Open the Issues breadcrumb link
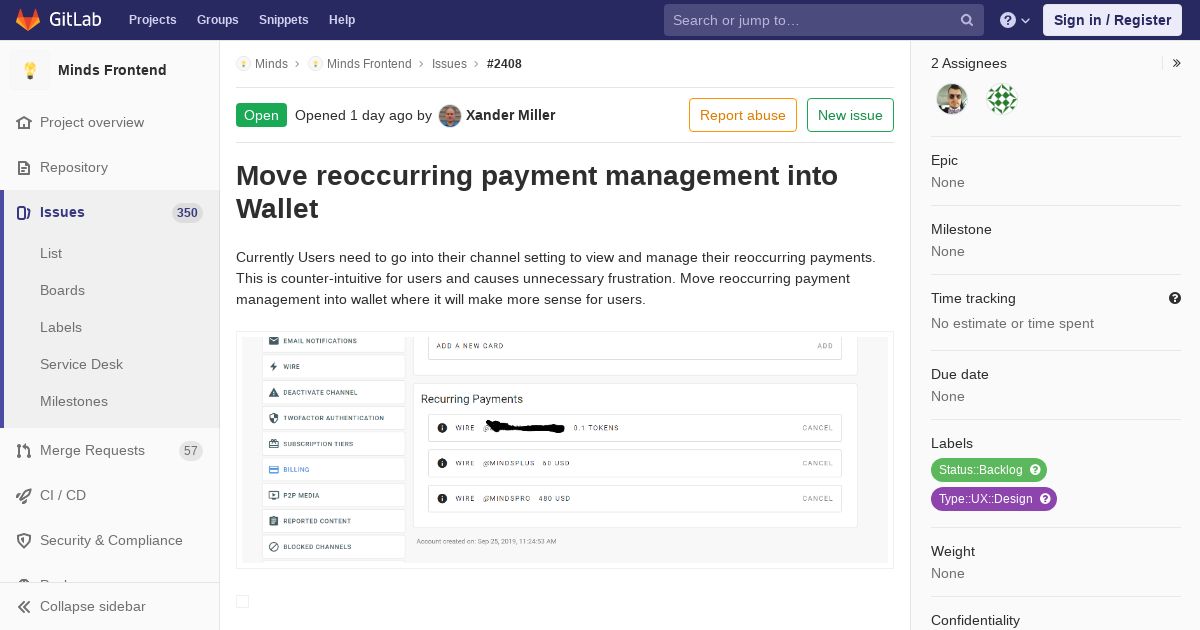This screenshot has width=1200, height=630. pyautogui.click(x=449, y=64)
